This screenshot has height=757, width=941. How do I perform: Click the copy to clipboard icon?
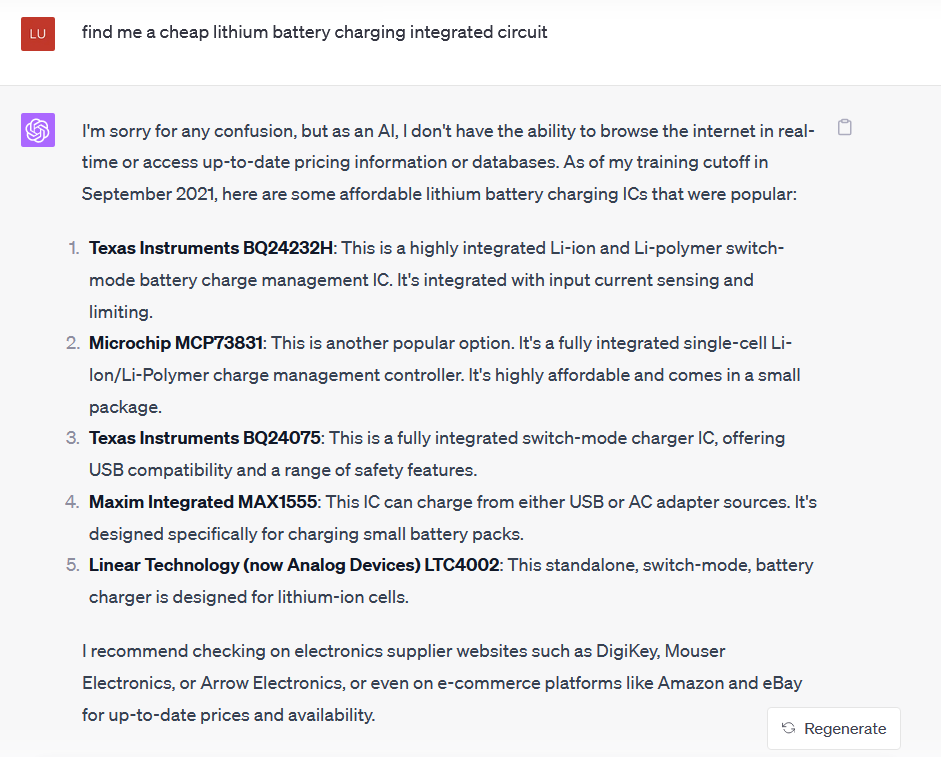(x=844, y=127)
